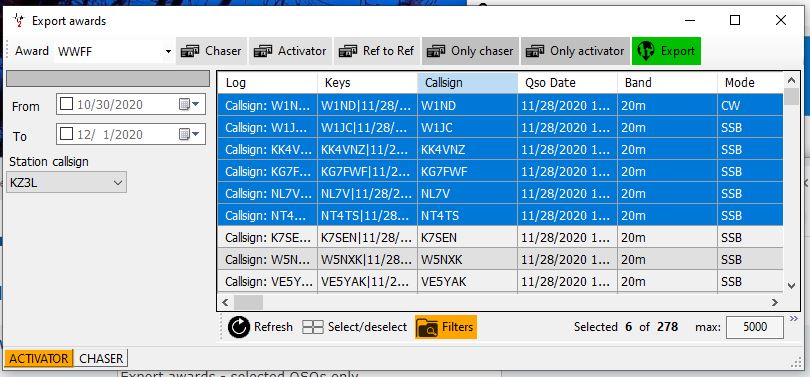Enable the From date checkbox

click(x=67, y=104)
